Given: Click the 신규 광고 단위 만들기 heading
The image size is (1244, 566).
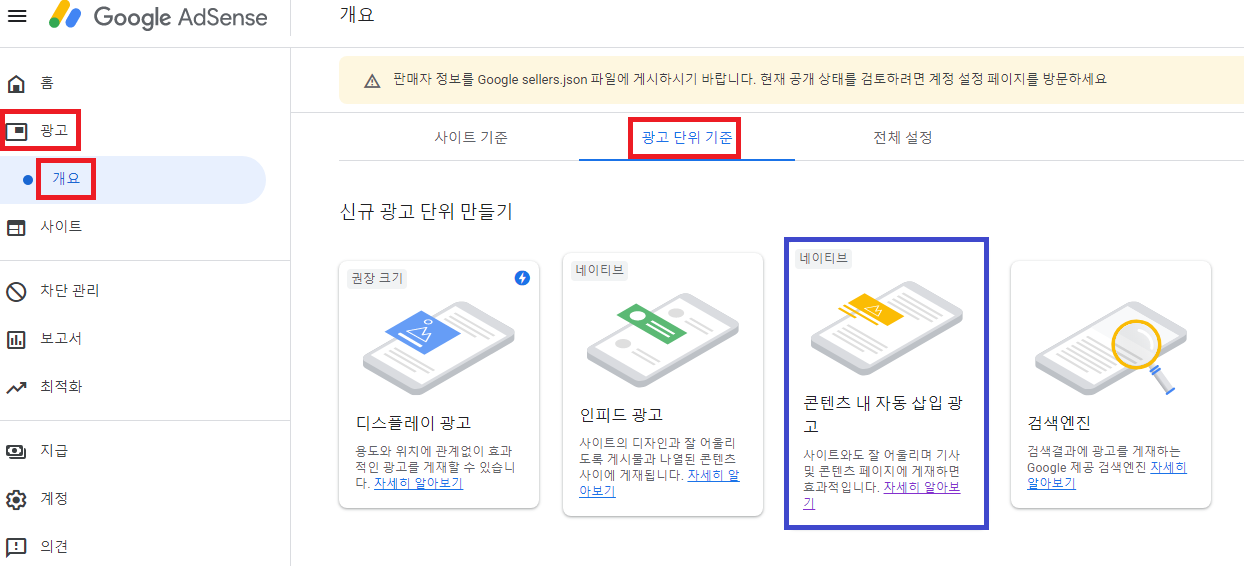Looking at the screenshot, I should pyautogui.click(x=426, y=211).
